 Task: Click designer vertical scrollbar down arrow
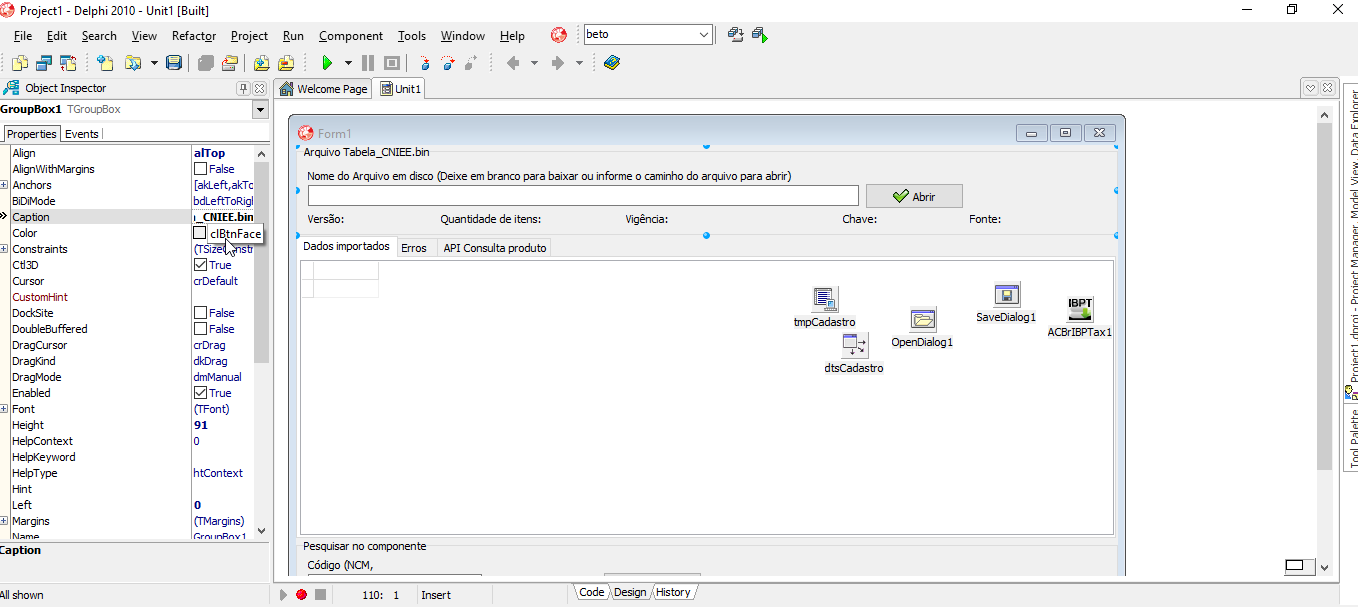[1325, 567]
